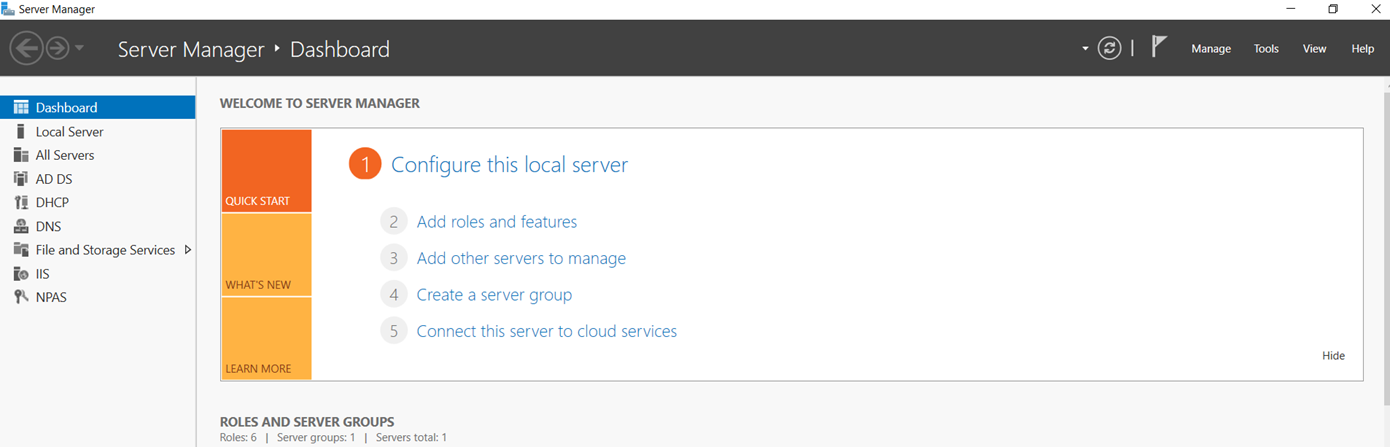Screen dimensions: 1390x447
Task: Click the DNS role icon
Action: pos(20,226)
